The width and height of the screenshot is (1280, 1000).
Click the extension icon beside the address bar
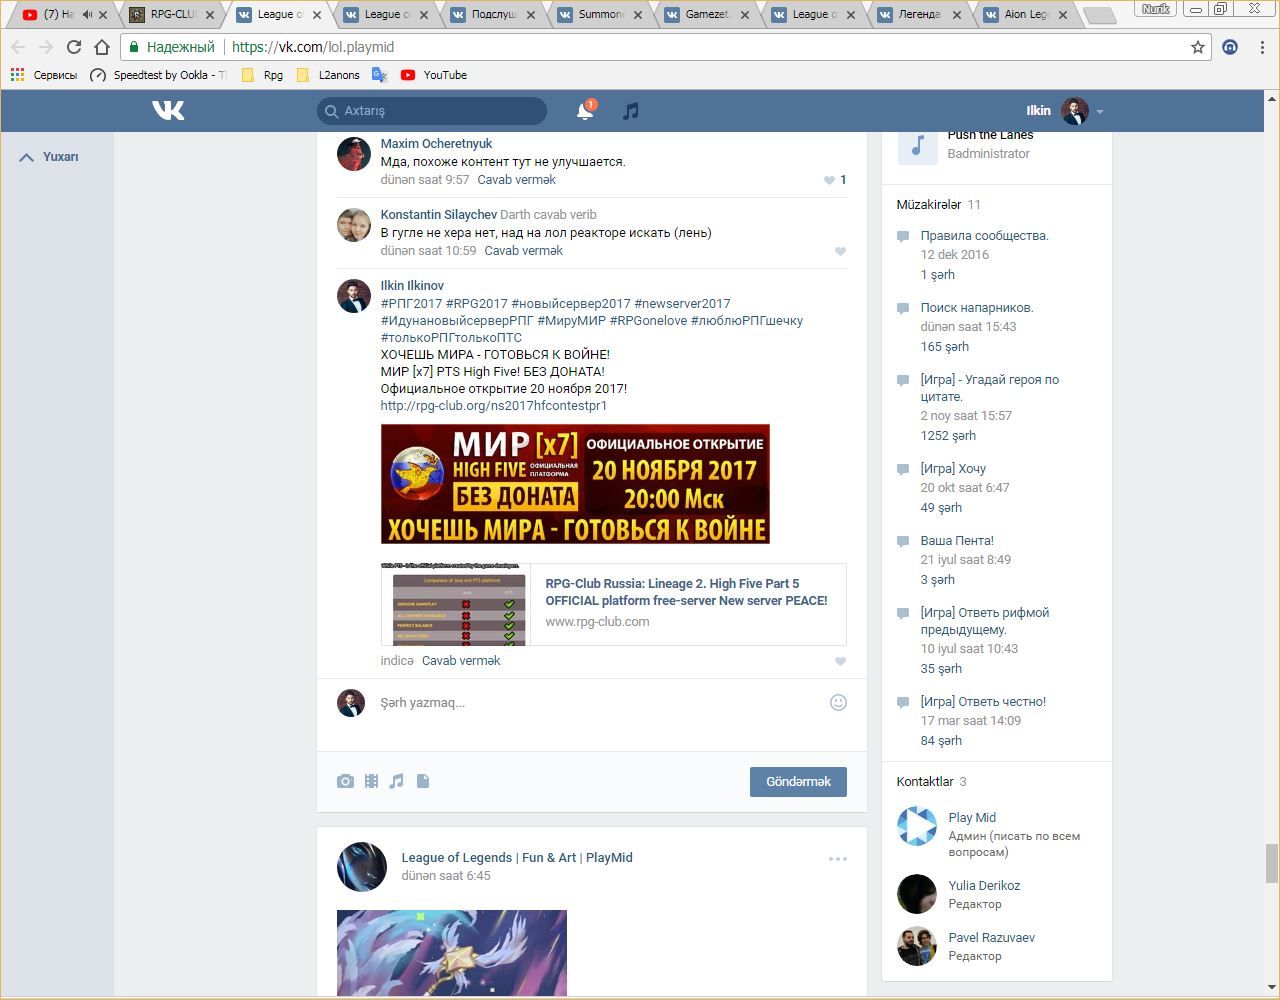(1230, 47)
